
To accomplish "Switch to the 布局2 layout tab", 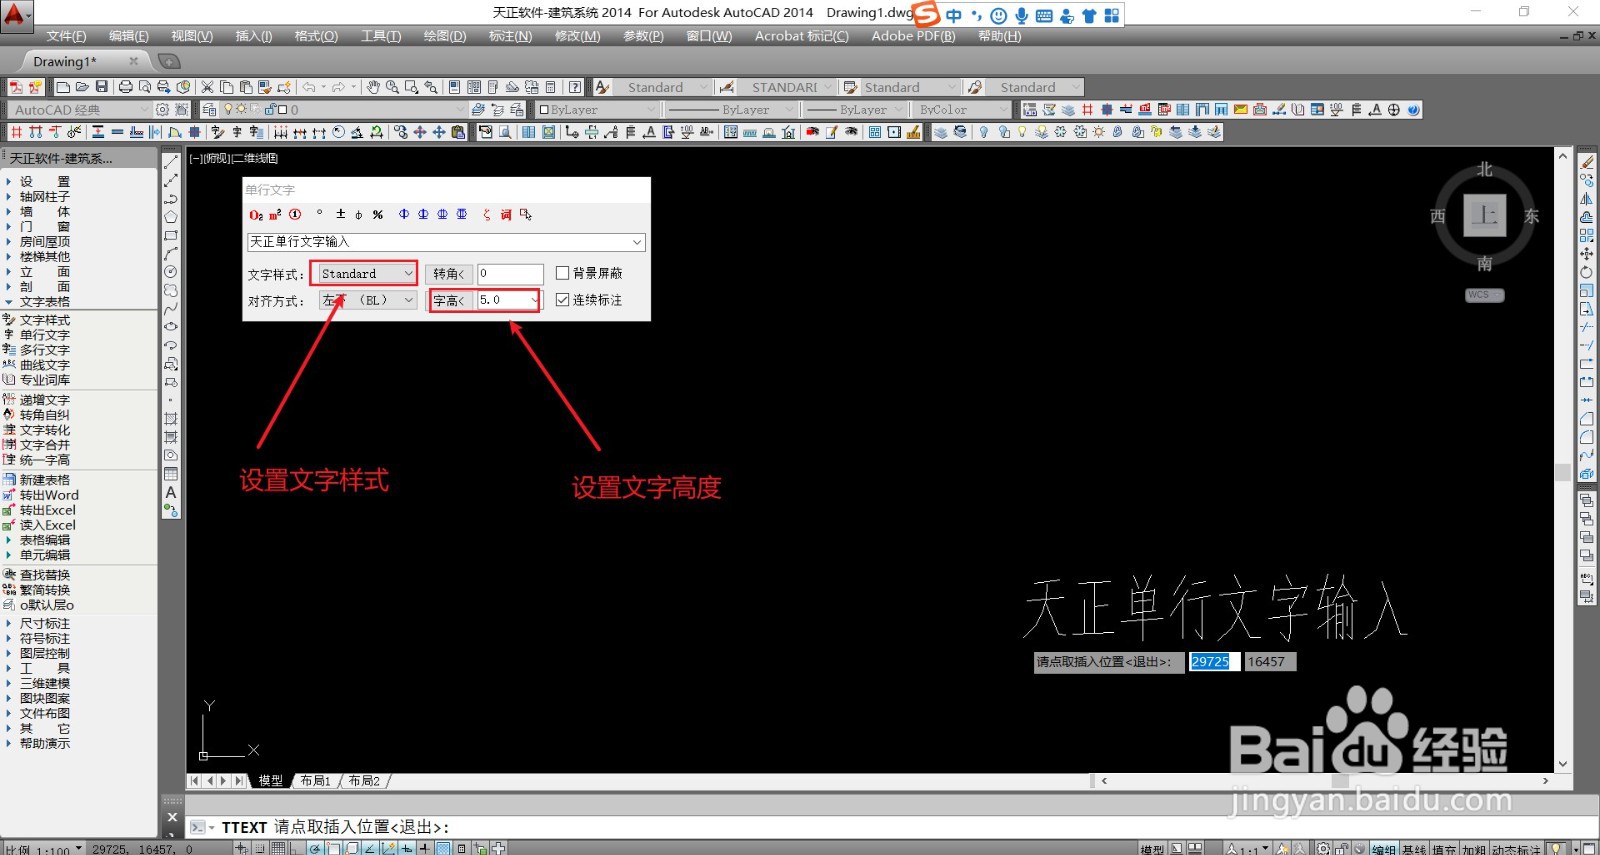I will pyautogui.click(x=364, y=781).
